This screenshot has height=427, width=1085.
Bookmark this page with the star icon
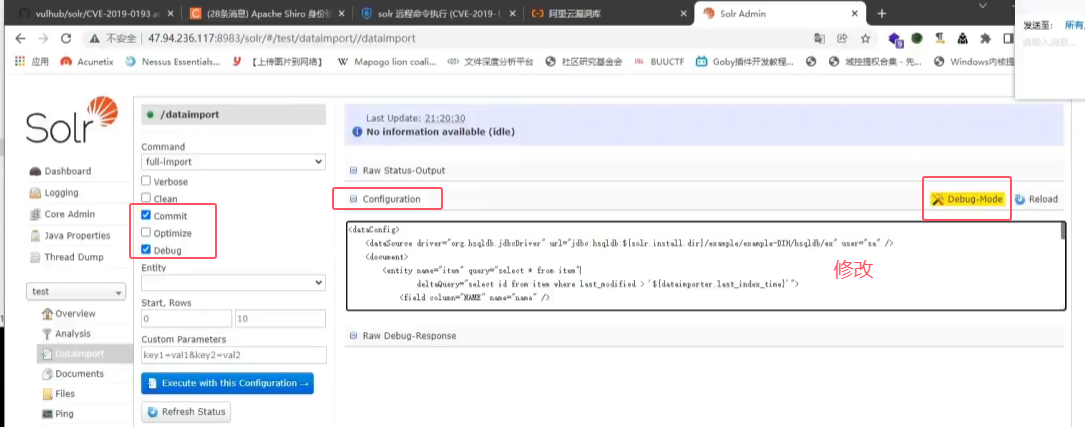[865, 39]
